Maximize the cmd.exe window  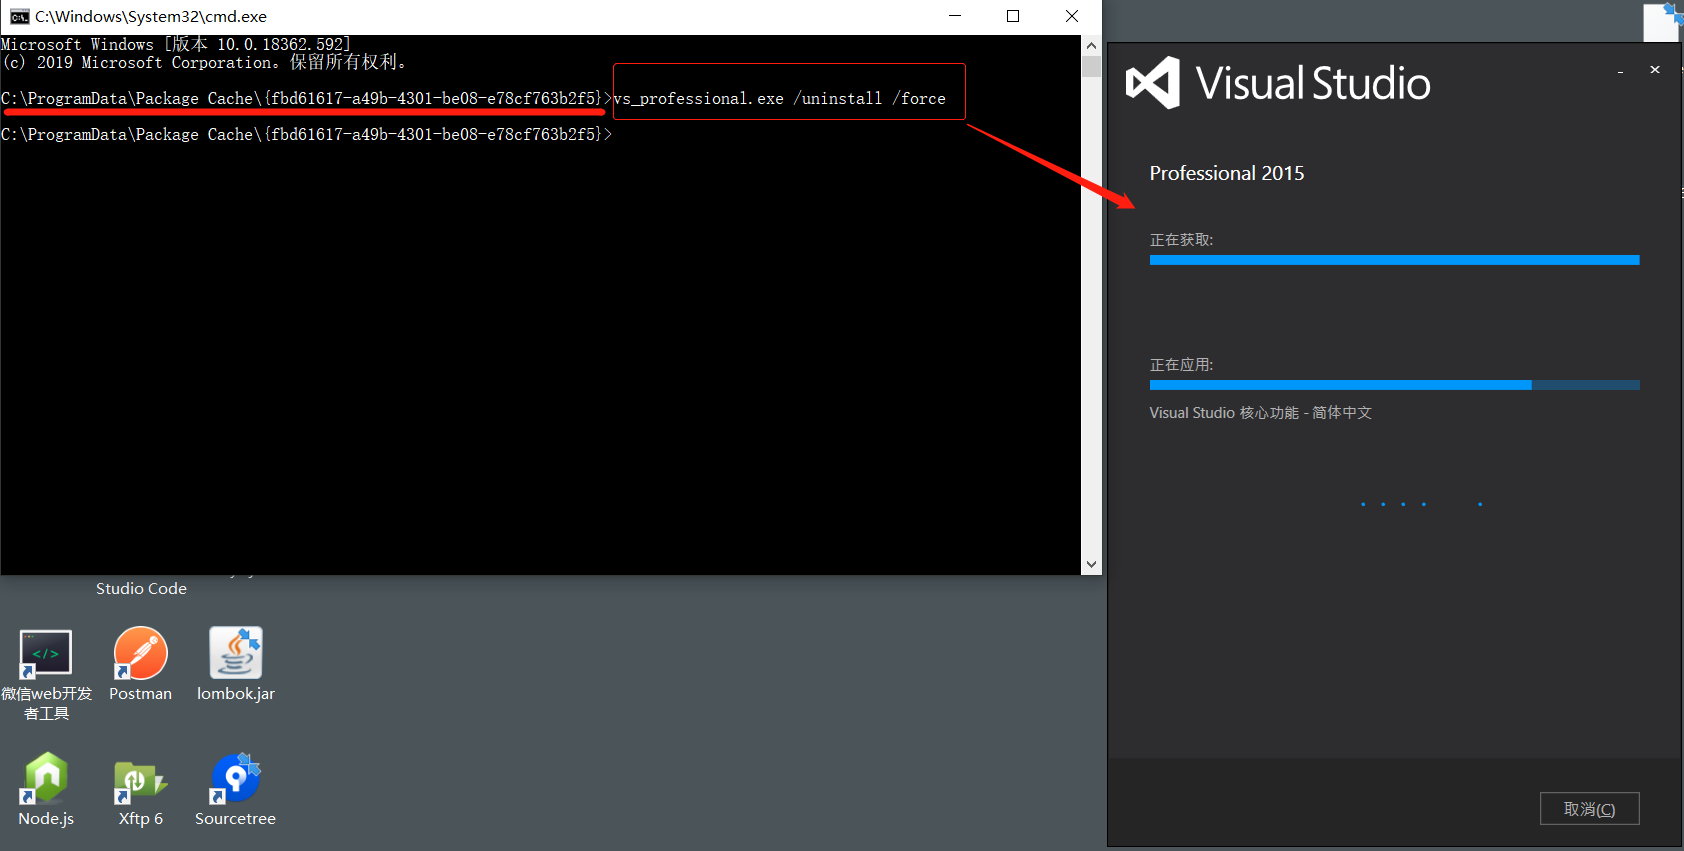pyautogui.click(x=1013, y=16)
